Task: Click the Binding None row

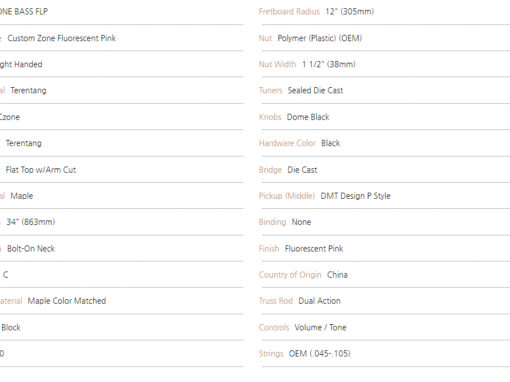Action: tap(384, 222)
